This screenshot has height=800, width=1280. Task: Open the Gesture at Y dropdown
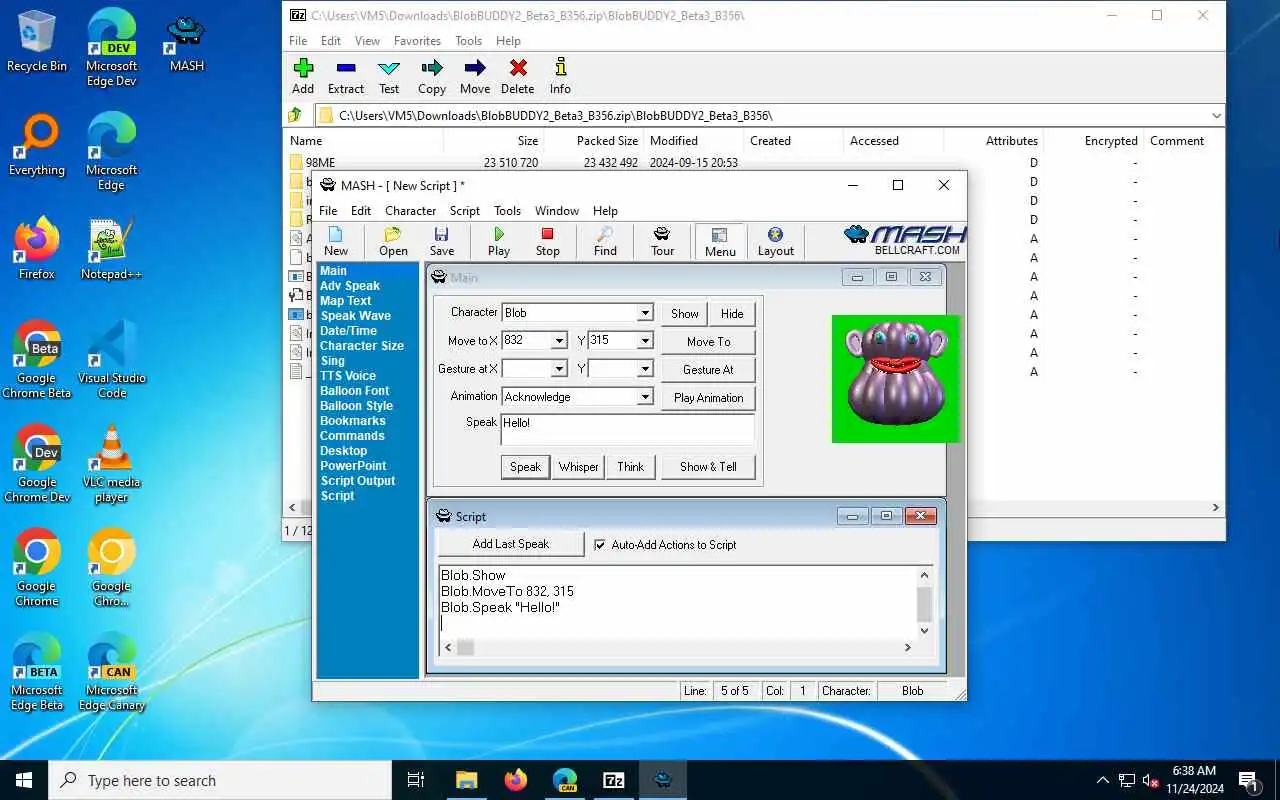[645, 369]
